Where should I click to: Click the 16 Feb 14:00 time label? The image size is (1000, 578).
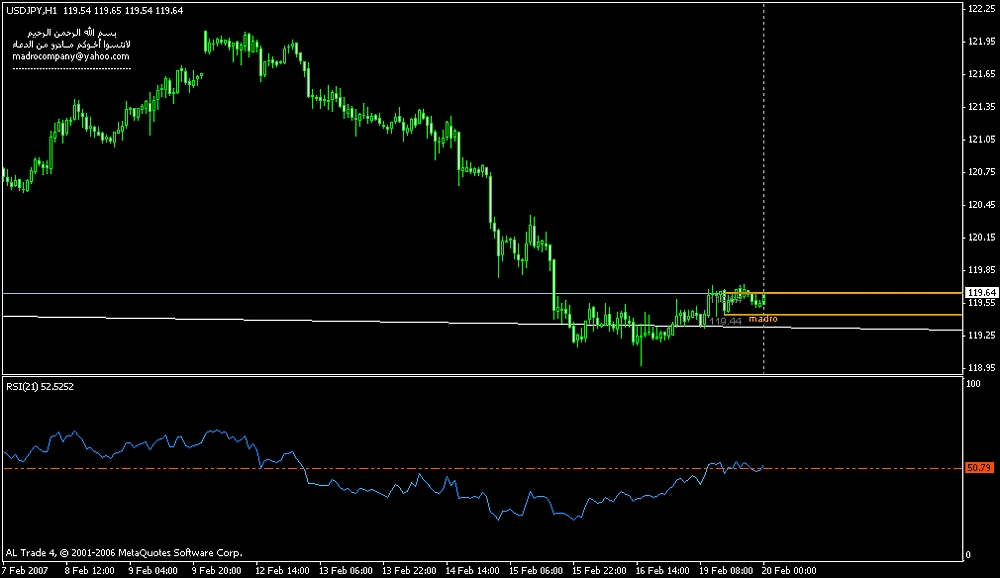click(663, 570)
